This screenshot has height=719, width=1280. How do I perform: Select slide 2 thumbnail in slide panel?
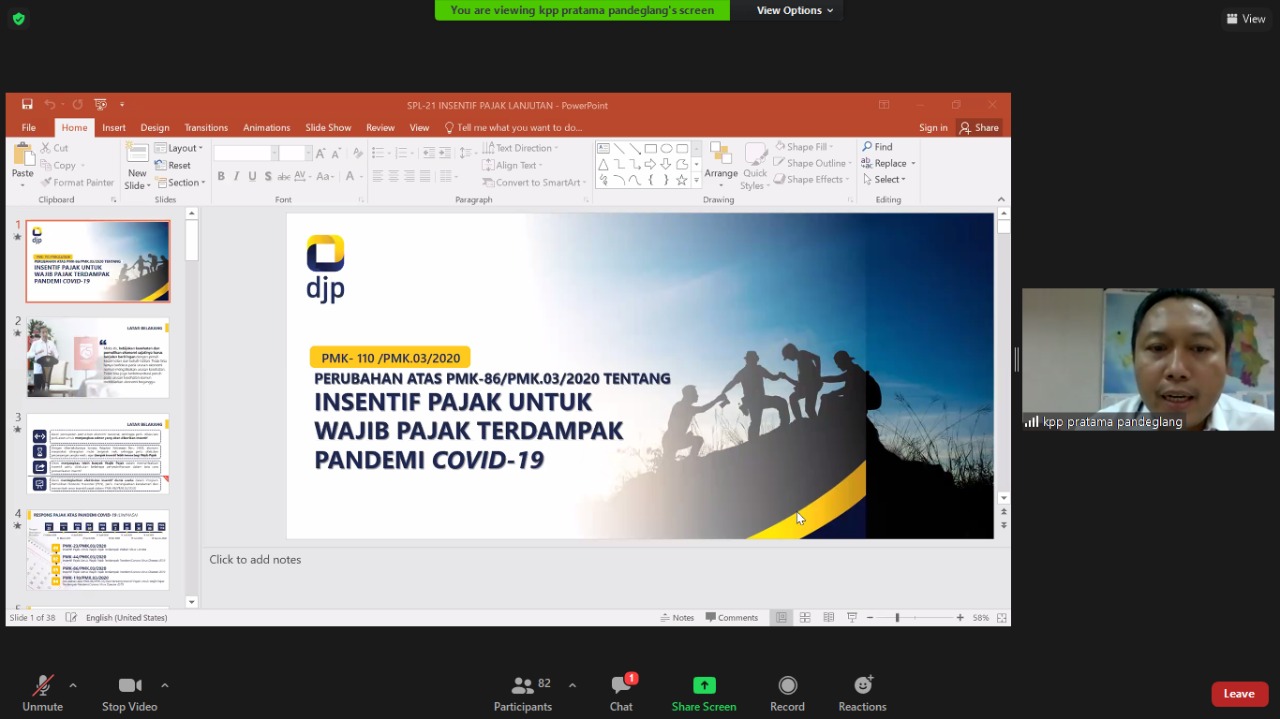coord(98,358)
